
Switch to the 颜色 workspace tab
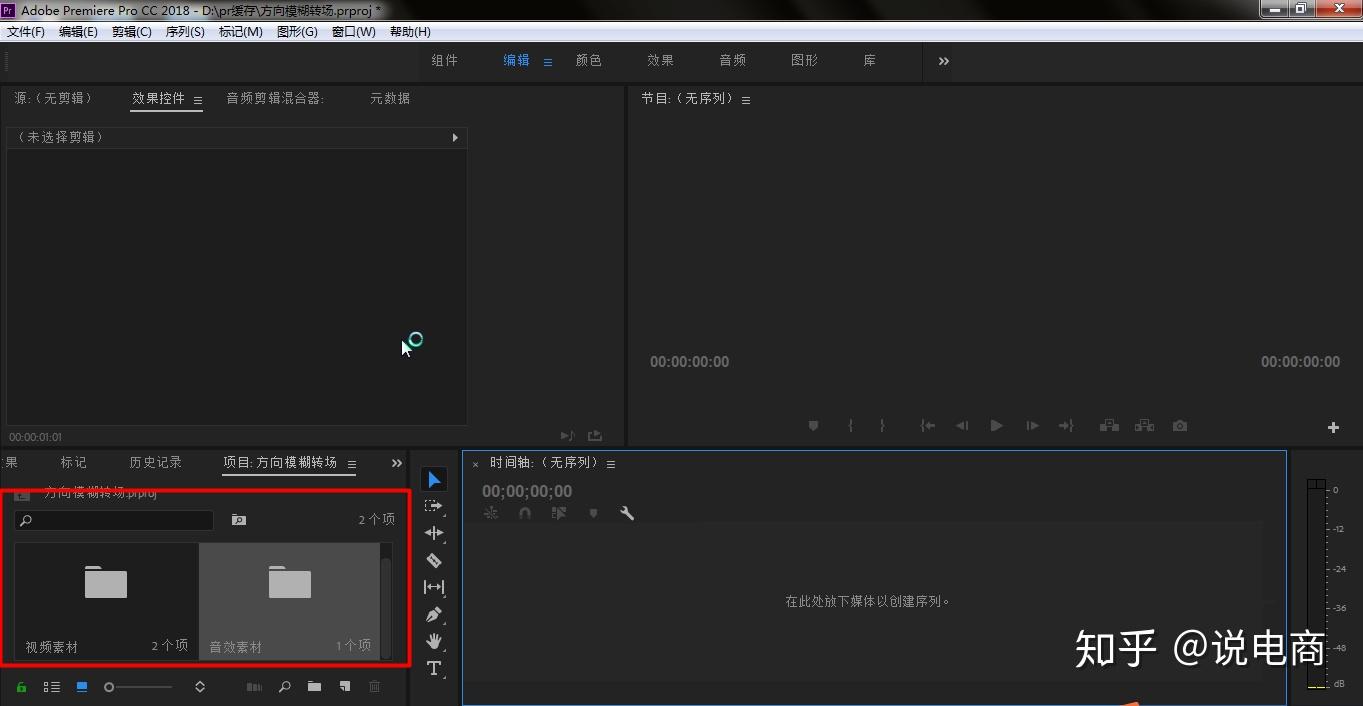coord(589,60)
